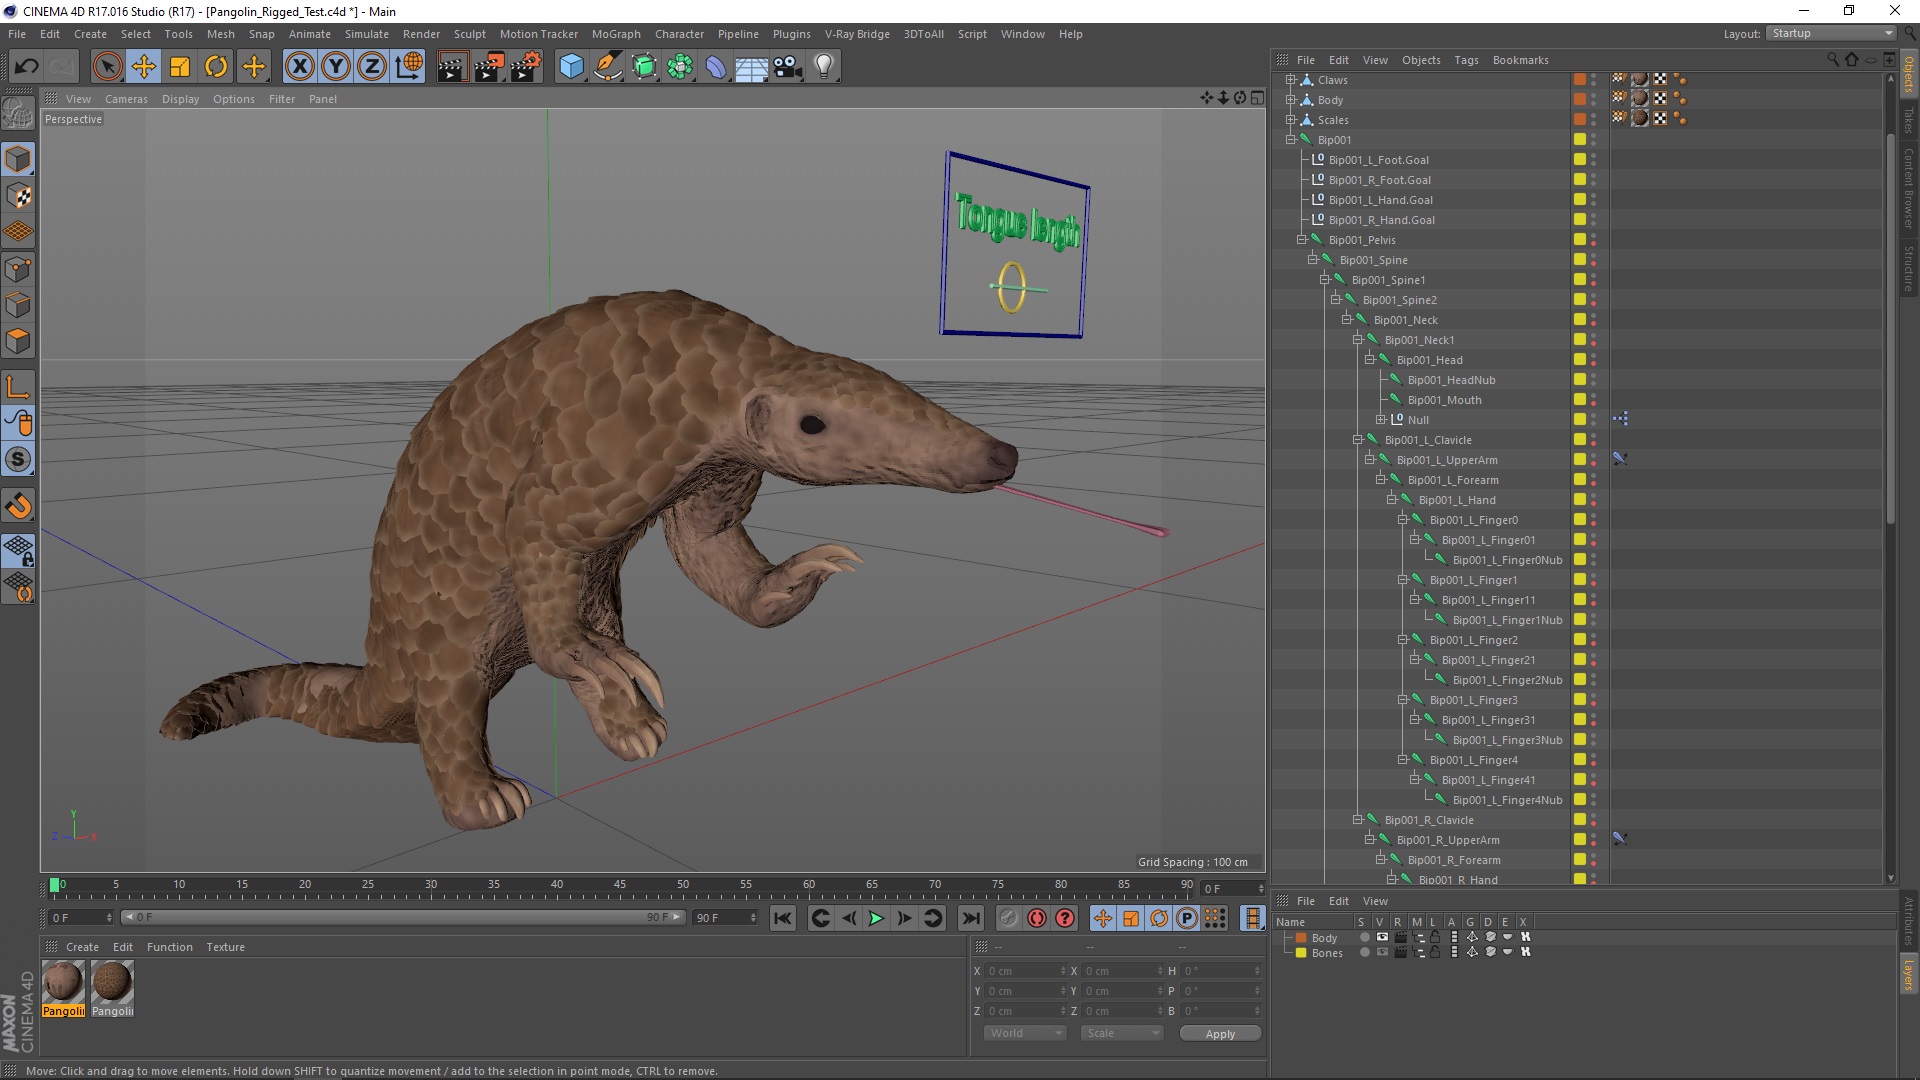This screenshot has height=1080, width=1920.
Task: Click the World dropdown in coordinates
Action: coord(1025,1033)
